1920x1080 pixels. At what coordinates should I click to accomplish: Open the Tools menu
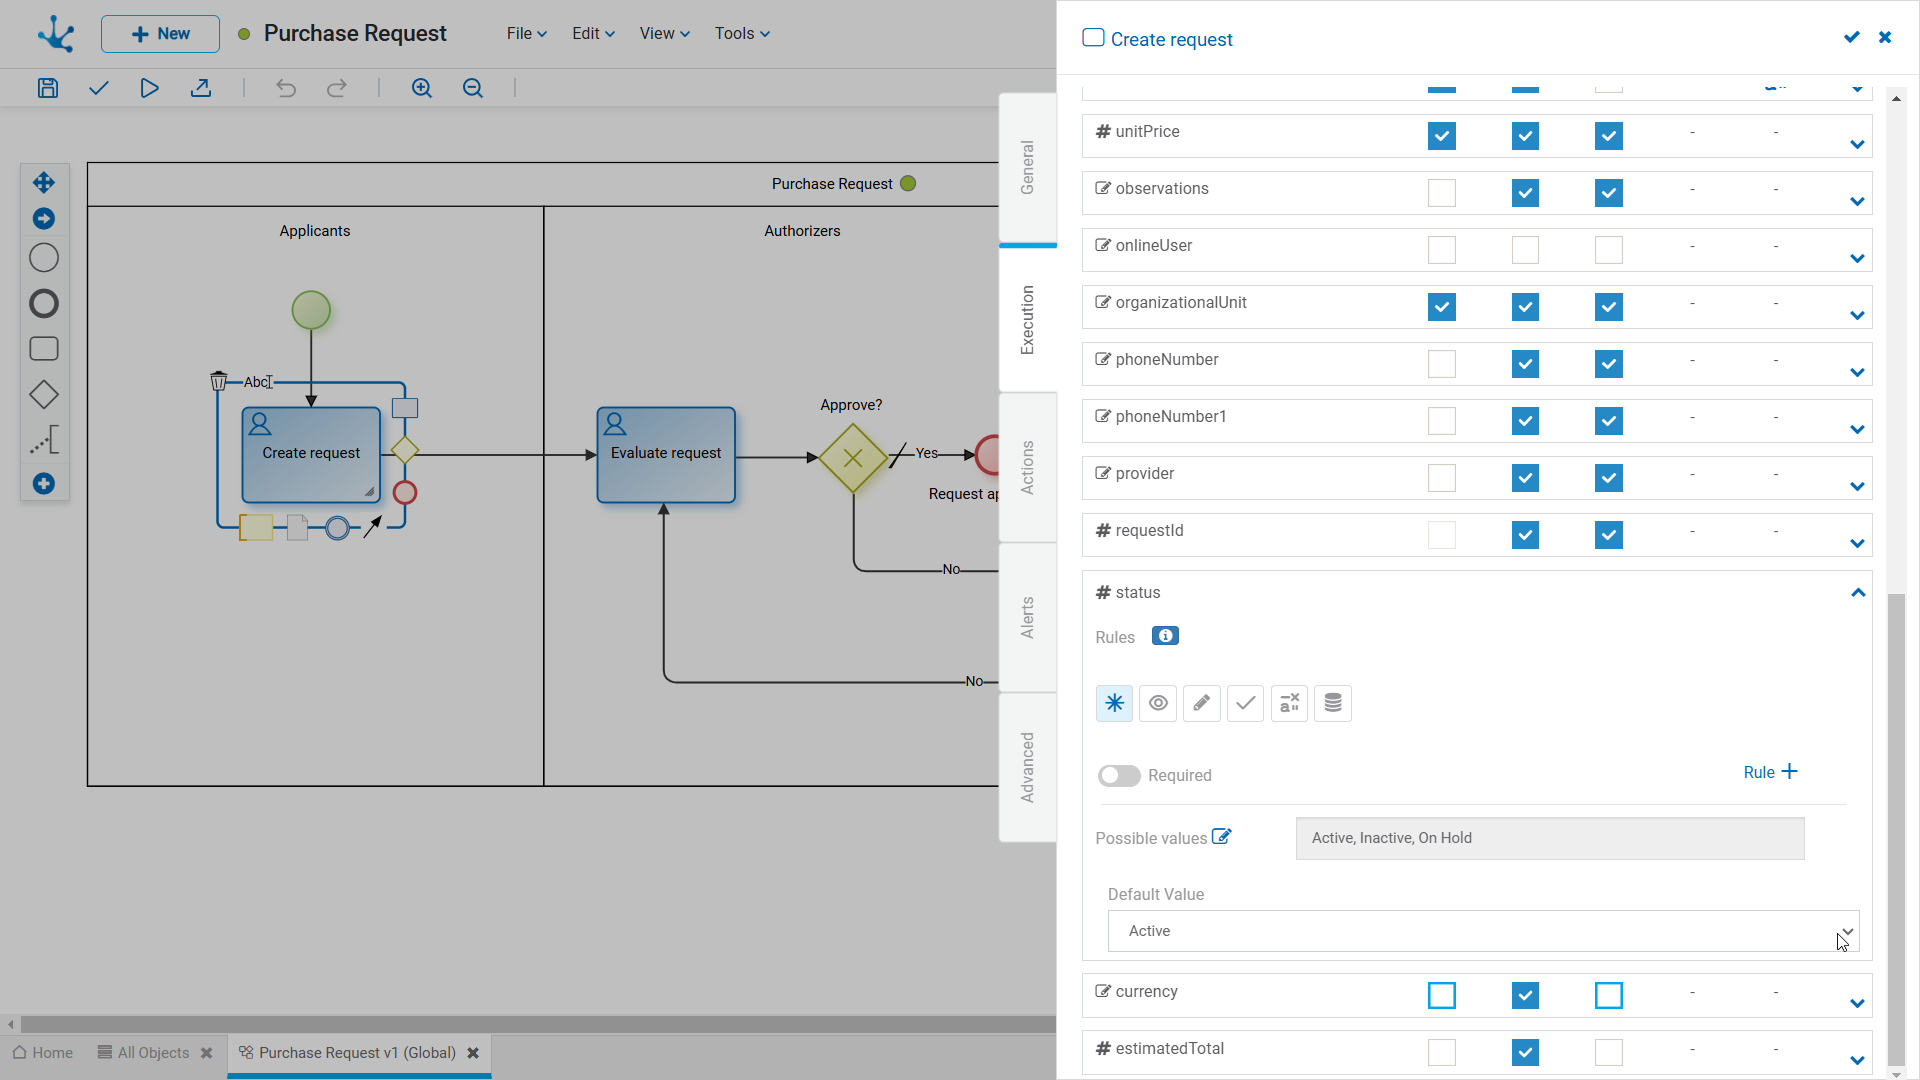coord(742,33)
